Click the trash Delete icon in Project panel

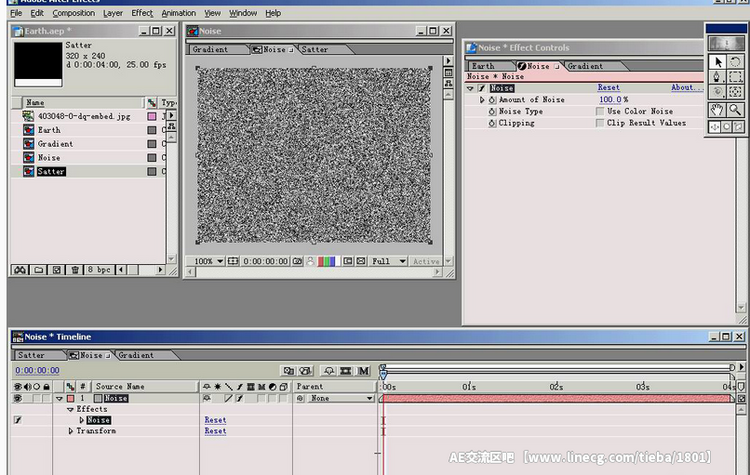[75, 270]
